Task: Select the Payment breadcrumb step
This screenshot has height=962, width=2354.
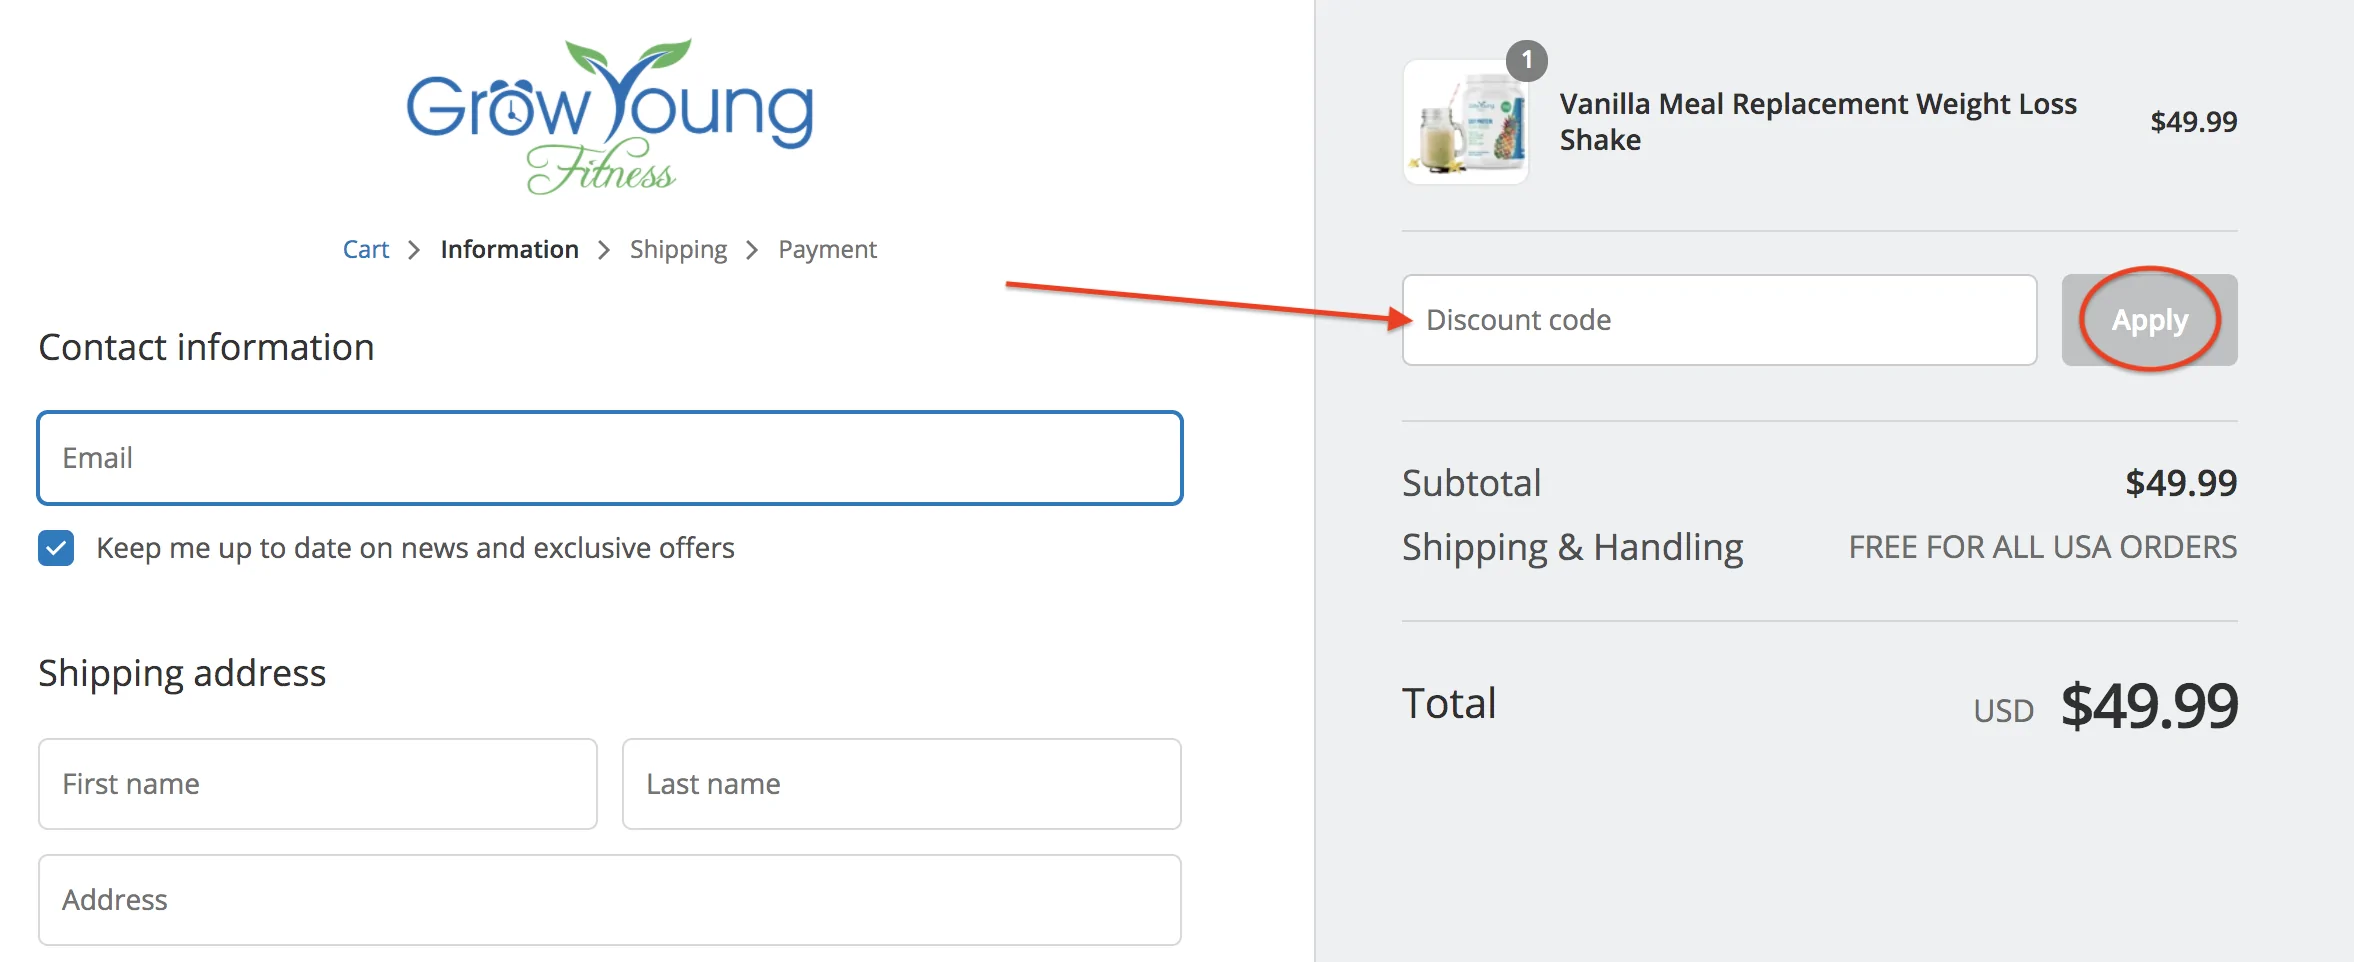Action: [827, 250]
